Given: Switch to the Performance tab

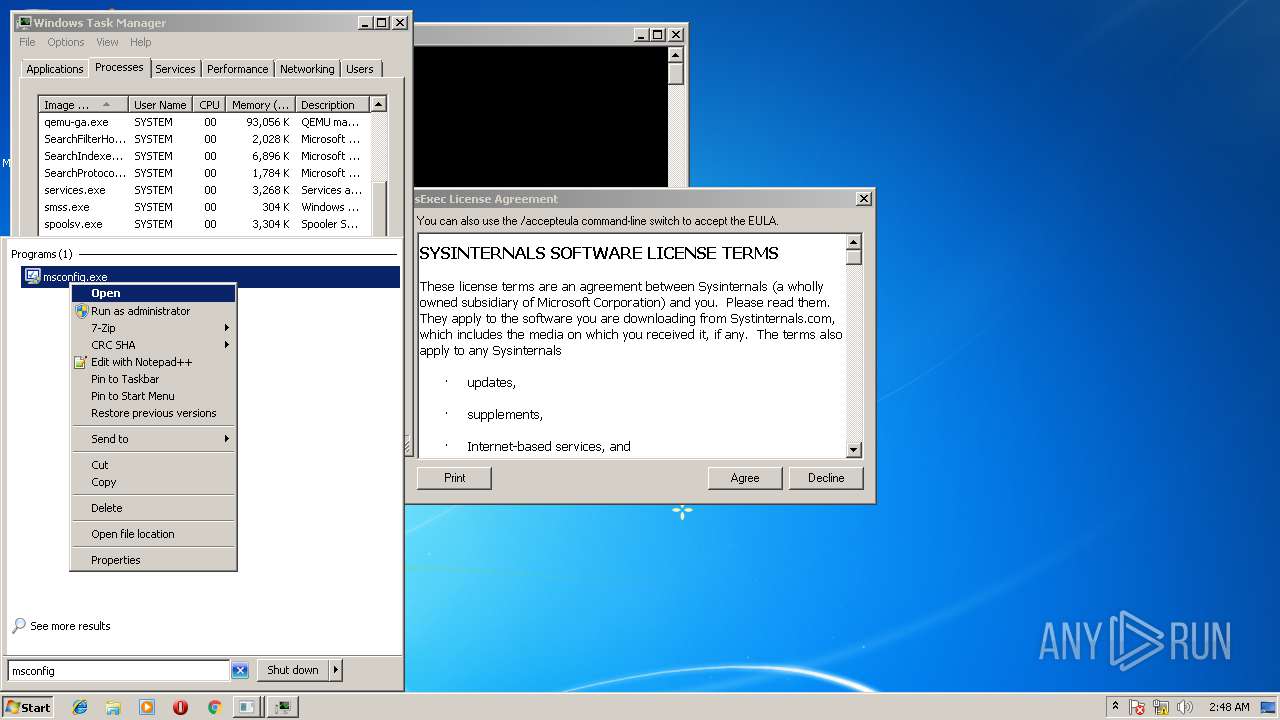Looking at the screenshot, I should pos(238,69).
